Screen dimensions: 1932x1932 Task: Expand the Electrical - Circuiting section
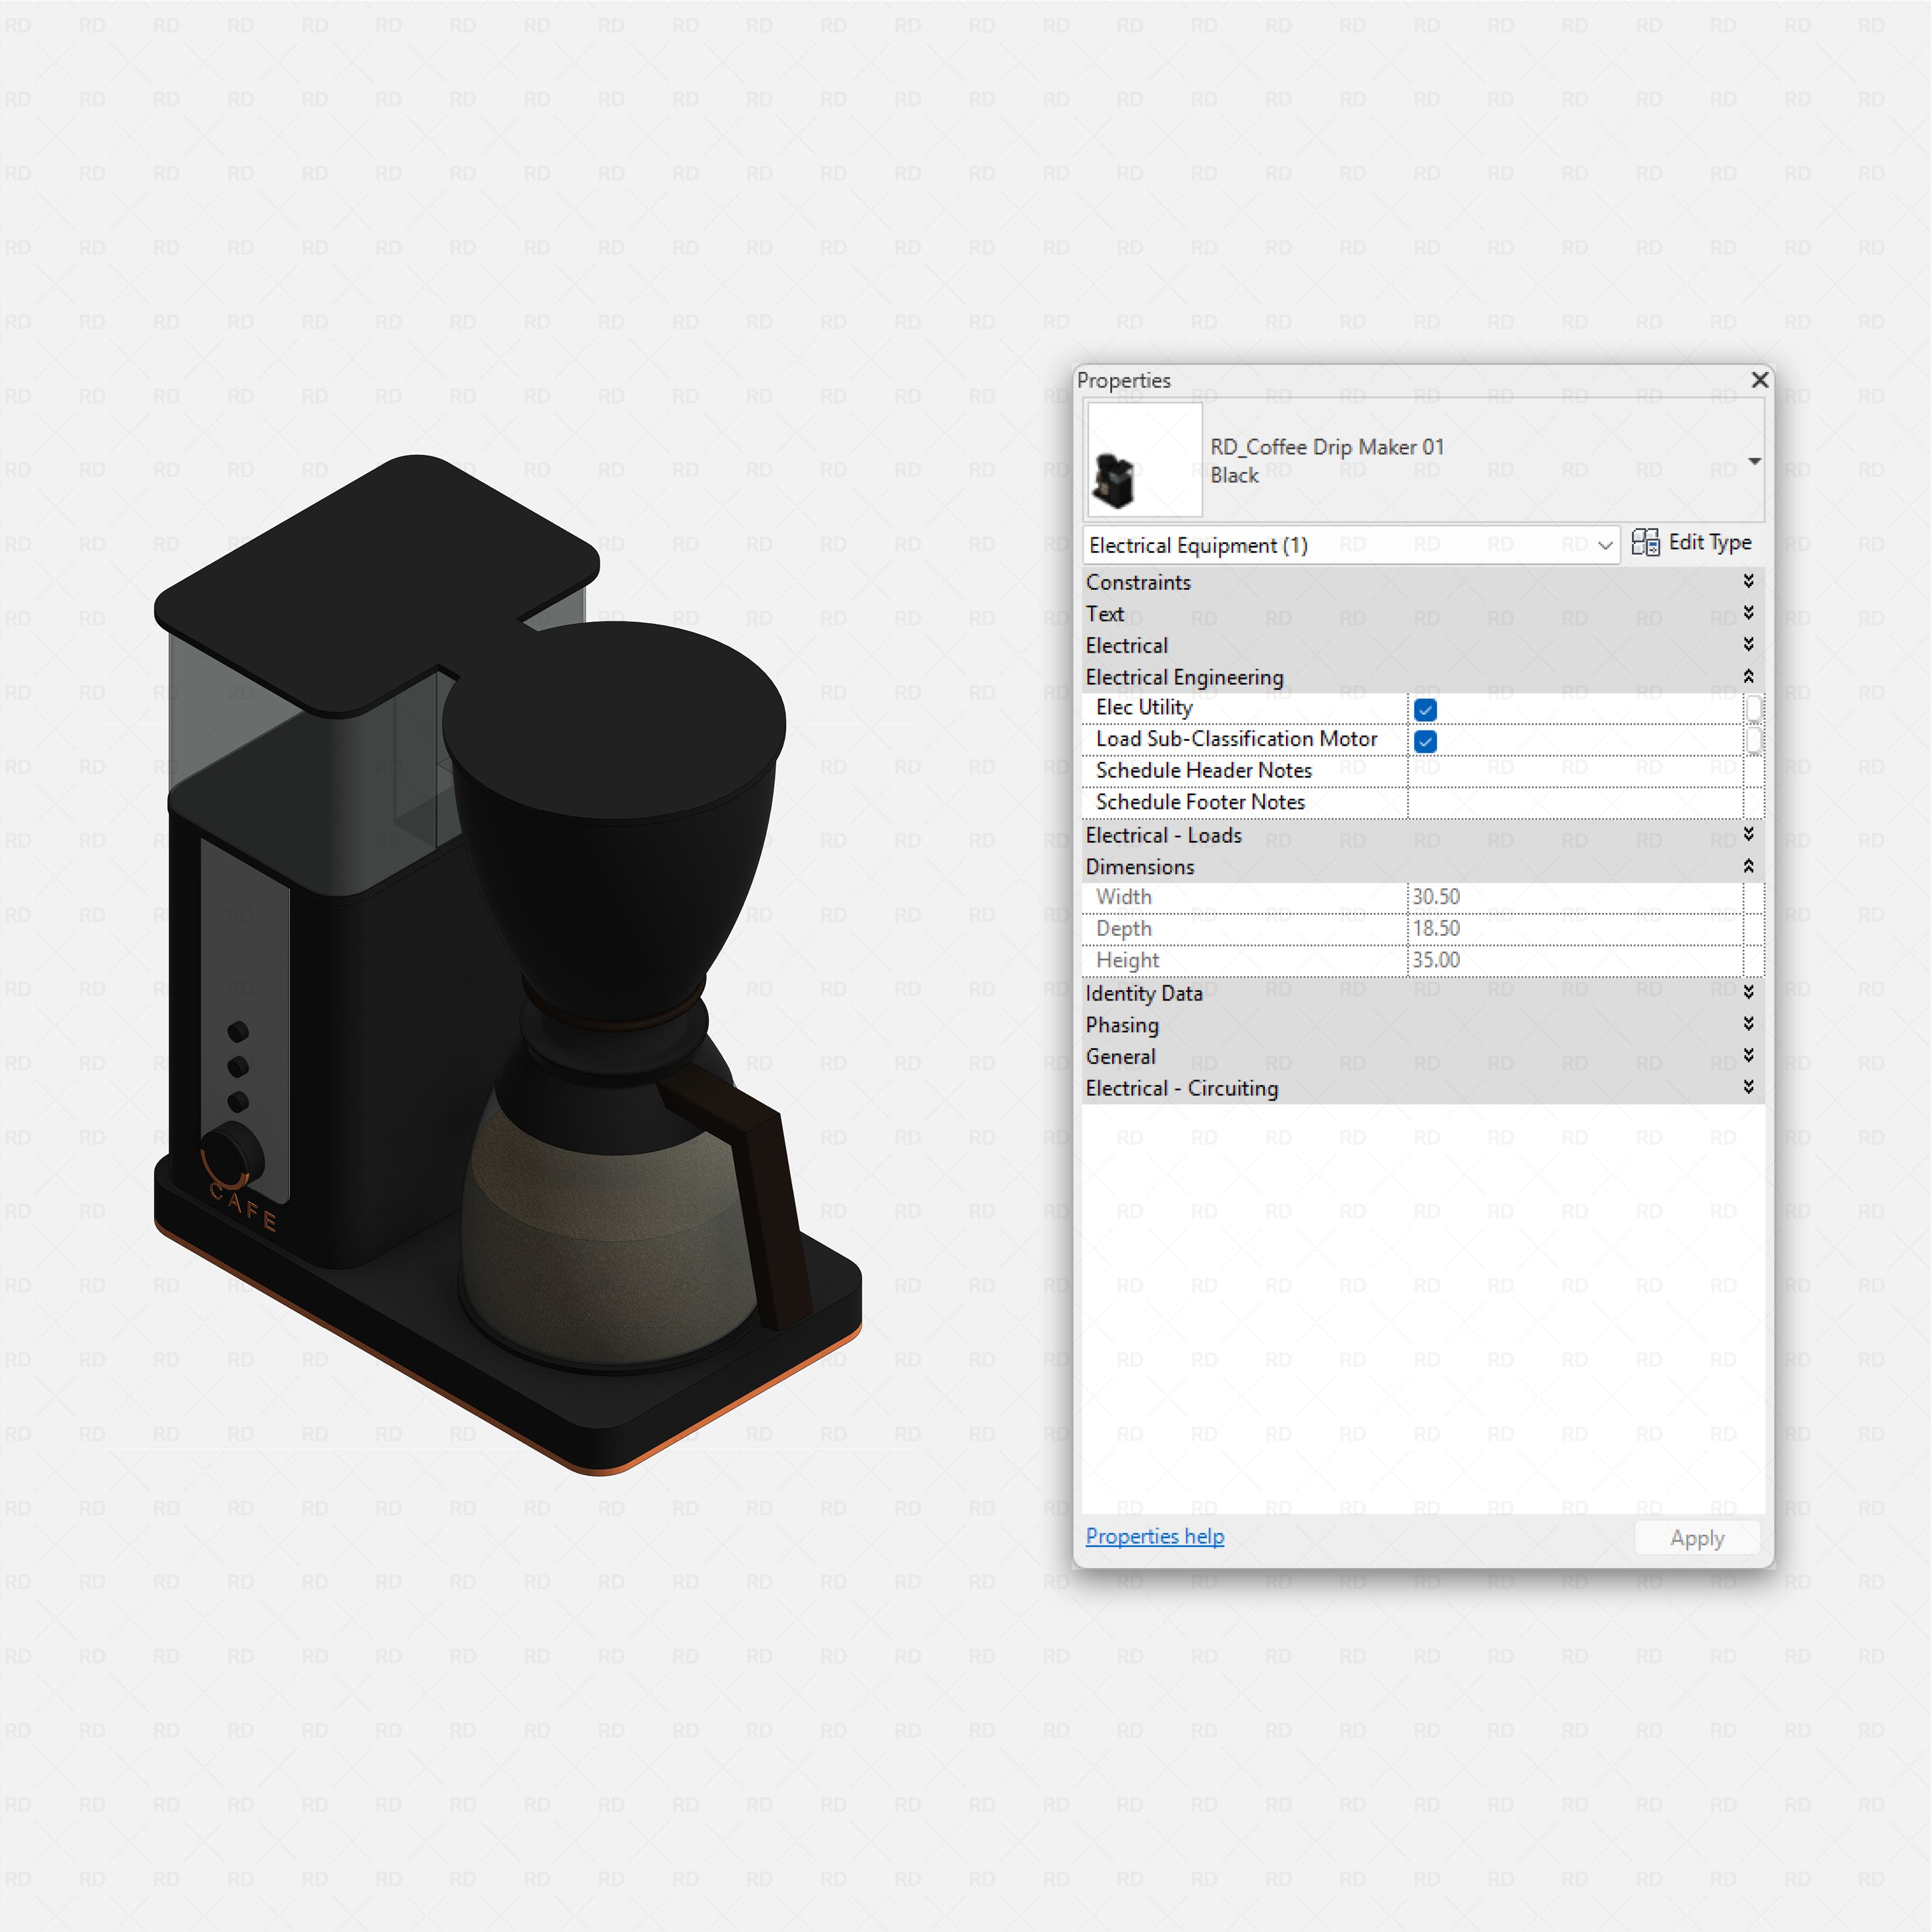click(x=1749, y=1088)
